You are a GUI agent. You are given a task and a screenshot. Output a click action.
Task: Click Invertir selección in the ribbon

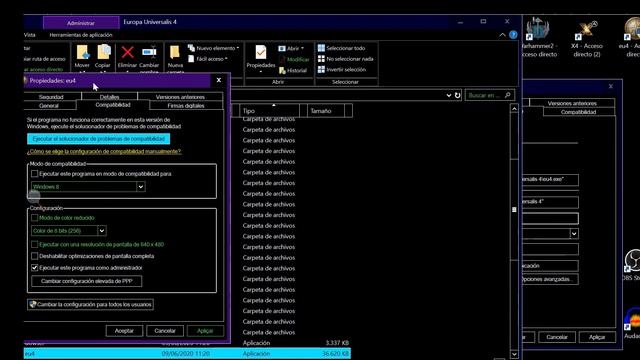(x=342, y=69)
